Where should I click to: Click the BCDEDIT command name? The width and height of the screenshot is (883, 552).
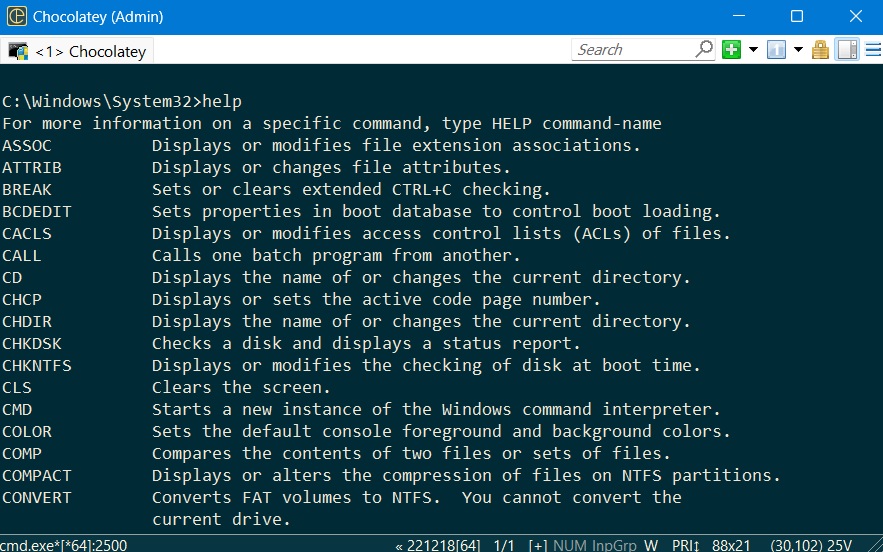37,211
